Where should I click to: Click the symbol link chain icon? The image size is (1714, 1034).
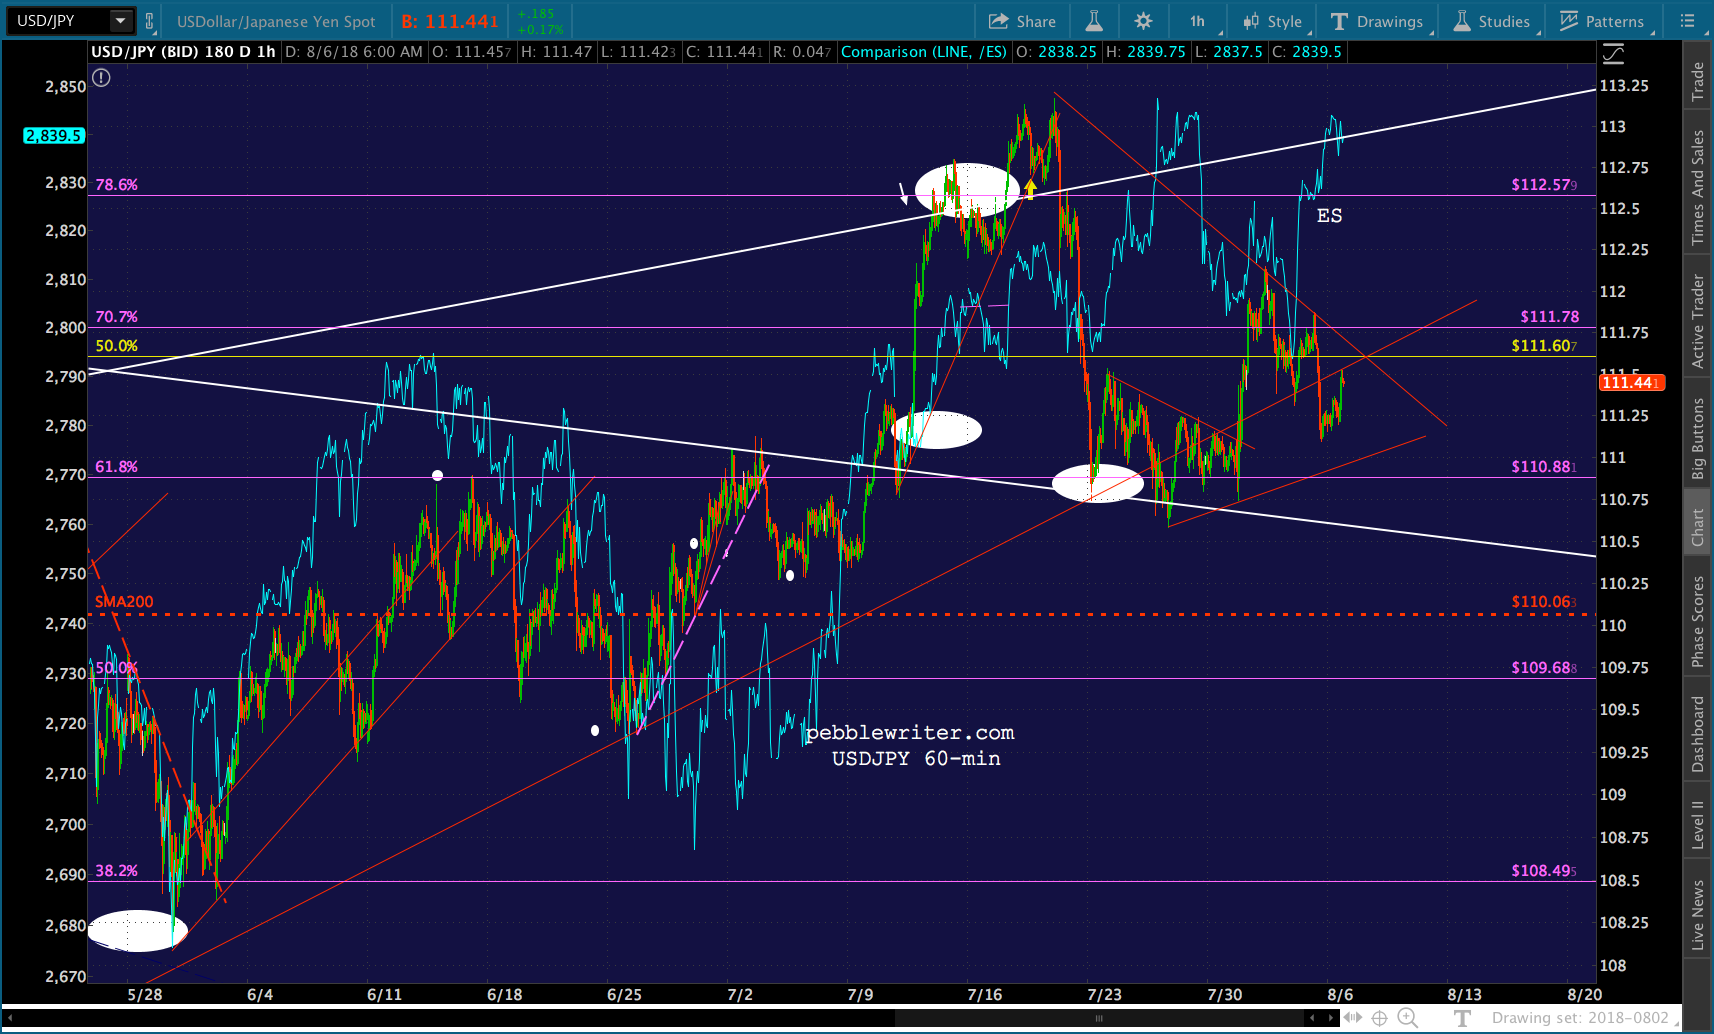(150, 20)
